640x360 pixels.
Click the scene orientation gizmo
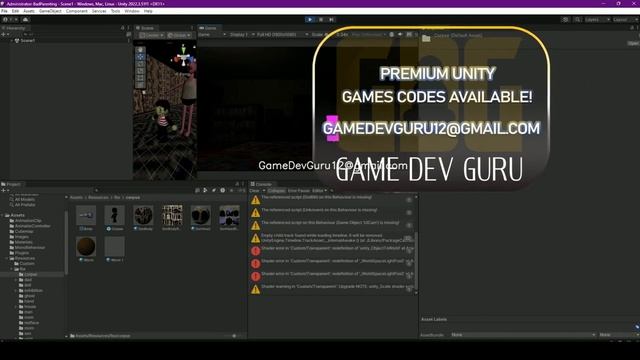click(183, 56)
